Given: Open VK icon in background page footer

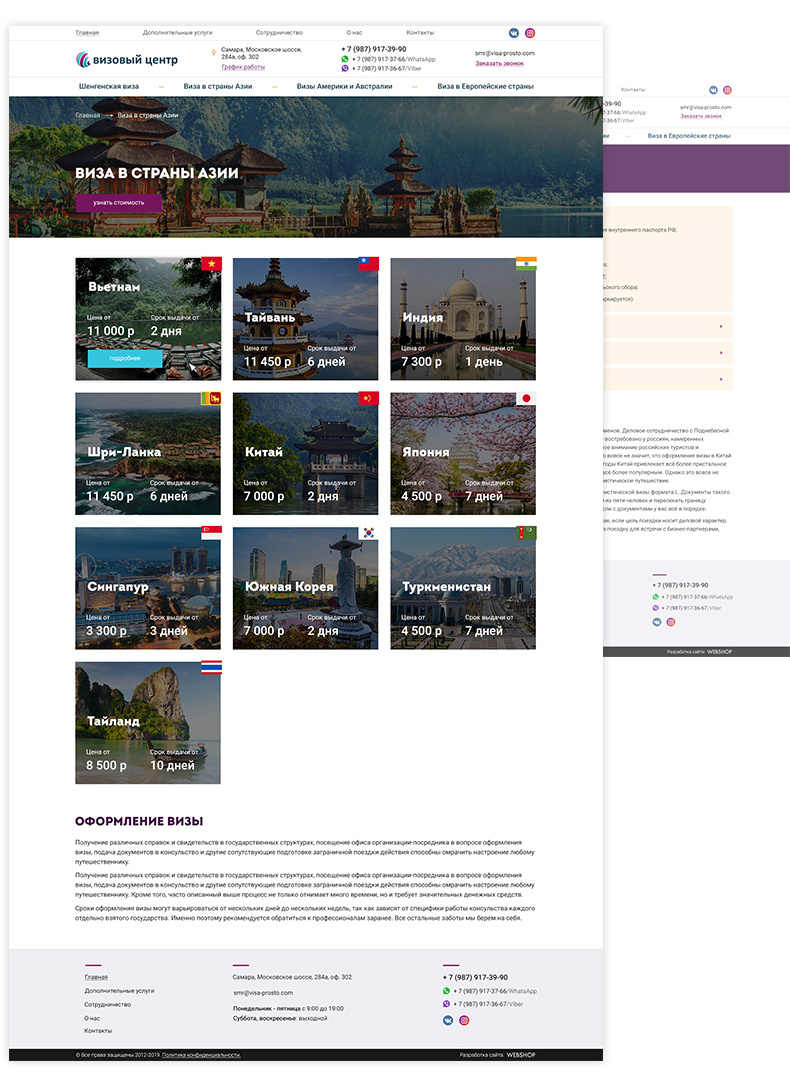Looking at the screenshot, I should point(656,622).
